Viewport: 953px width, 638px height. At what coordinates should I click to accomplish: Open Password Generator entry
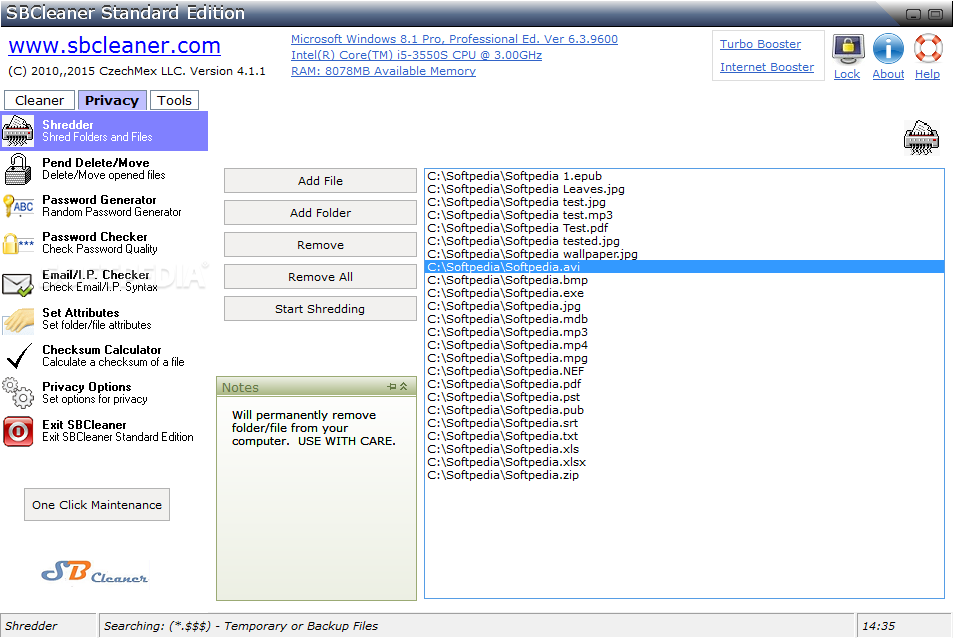(x=105, y=206)
